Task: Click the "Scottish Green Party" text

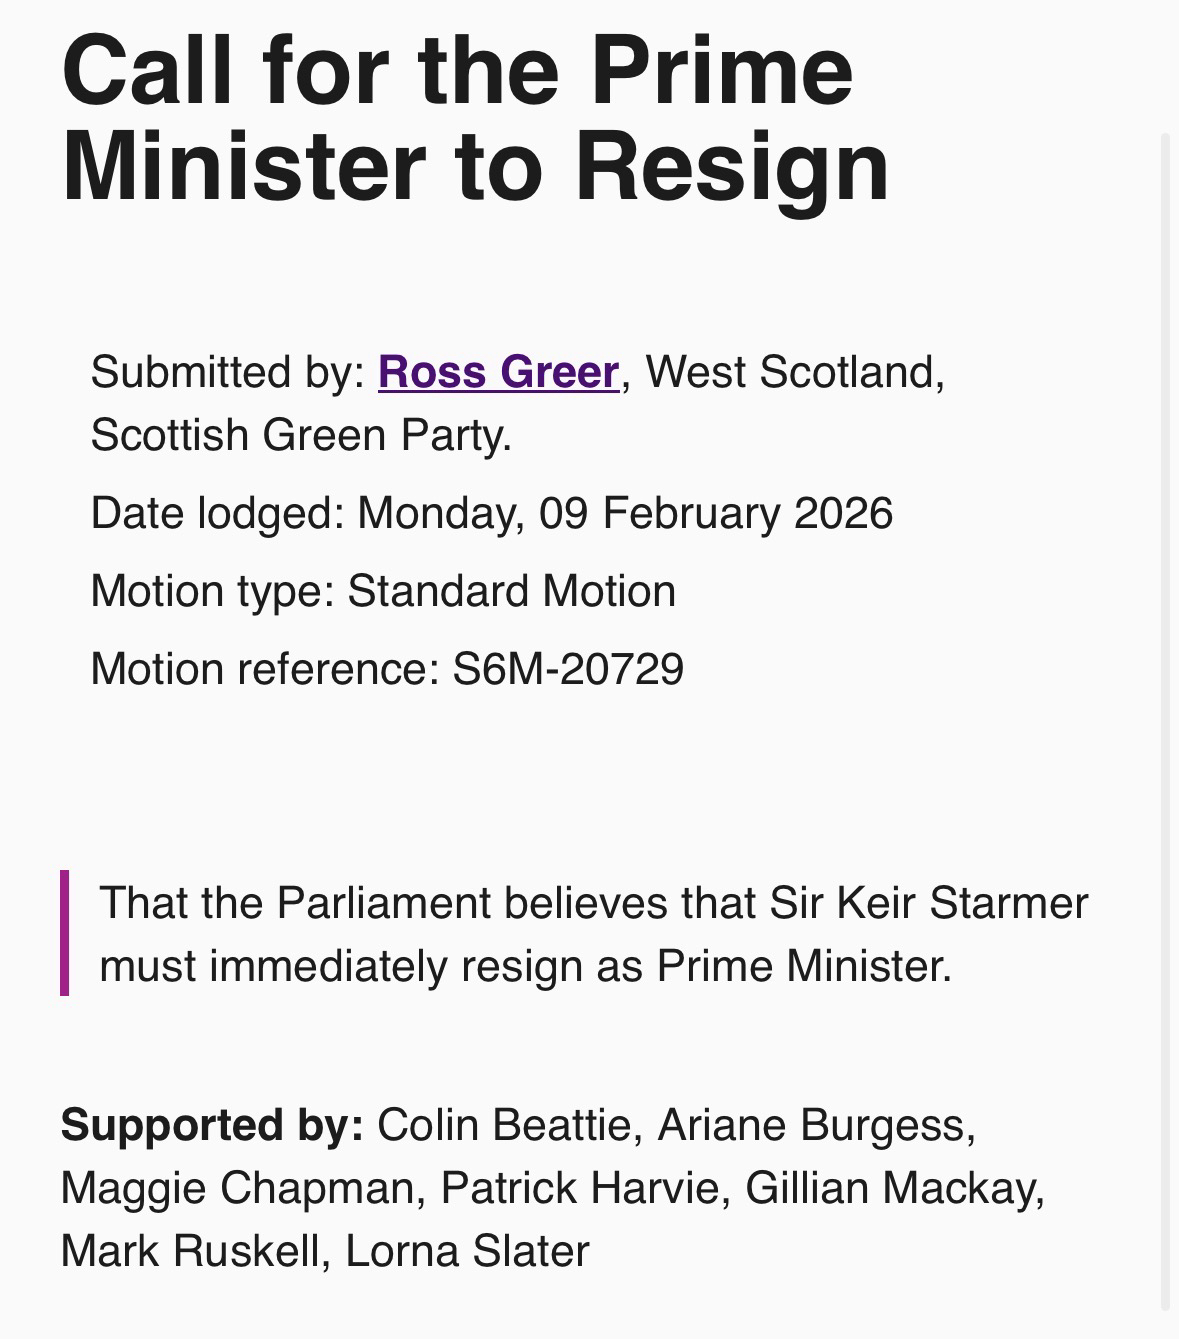Action: point(298,435)
